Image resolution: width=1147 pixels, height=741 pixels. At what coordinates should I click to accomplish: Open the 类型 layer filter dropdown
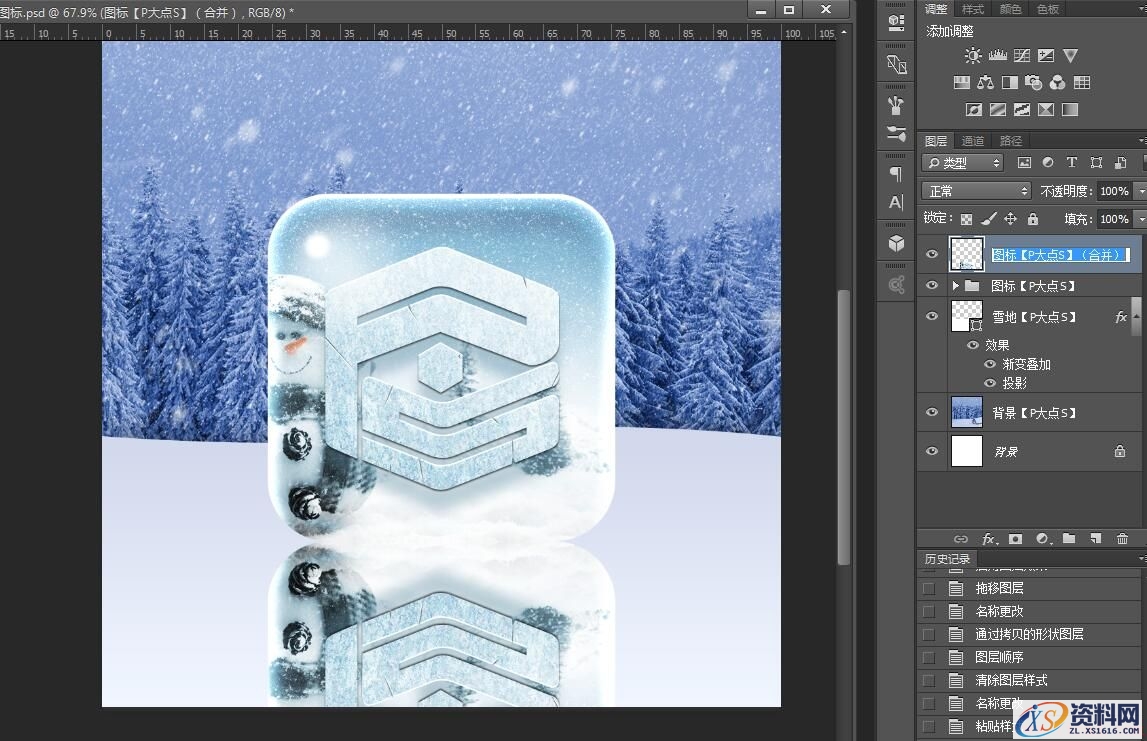point(963,163)
